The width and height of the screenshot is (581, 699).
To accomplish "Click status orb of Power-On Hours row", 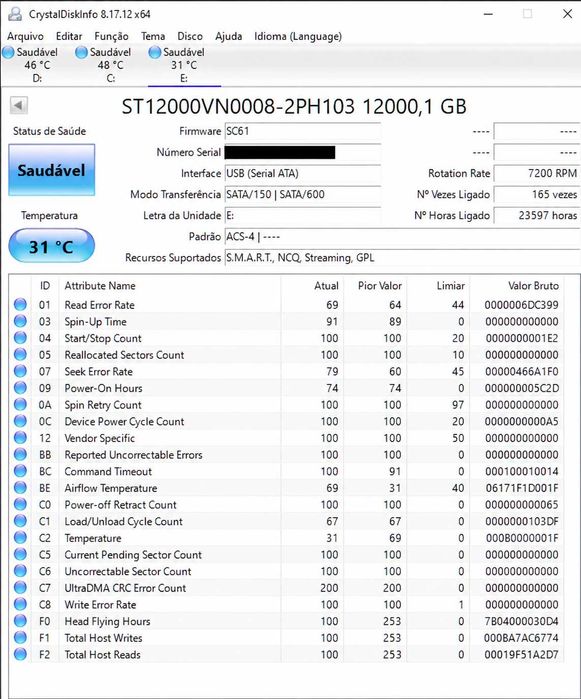I will click(x=20, y=387).
